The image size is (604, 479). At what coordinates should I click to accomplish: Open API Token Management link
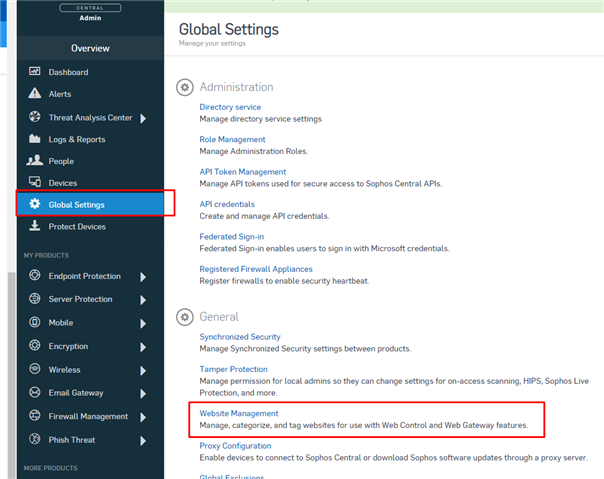243,171
